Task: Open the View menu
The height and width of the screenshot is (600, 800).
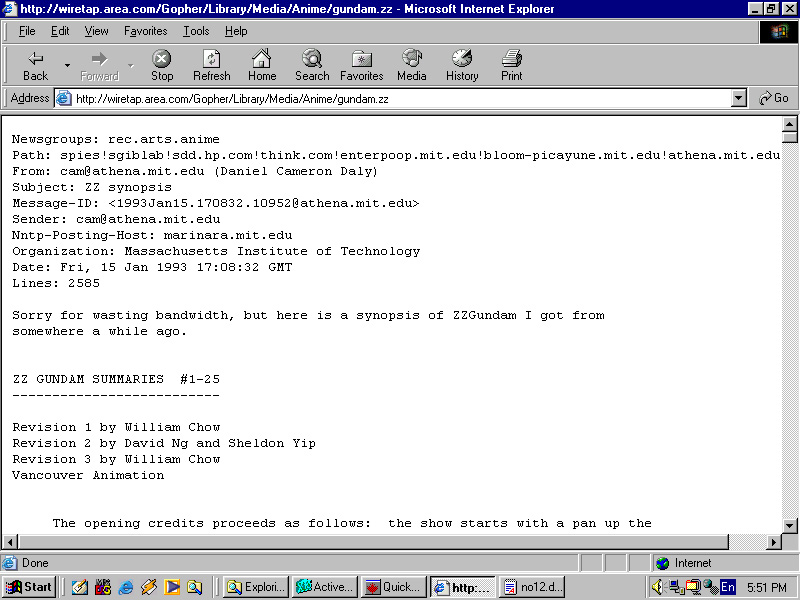Action: 96,31
